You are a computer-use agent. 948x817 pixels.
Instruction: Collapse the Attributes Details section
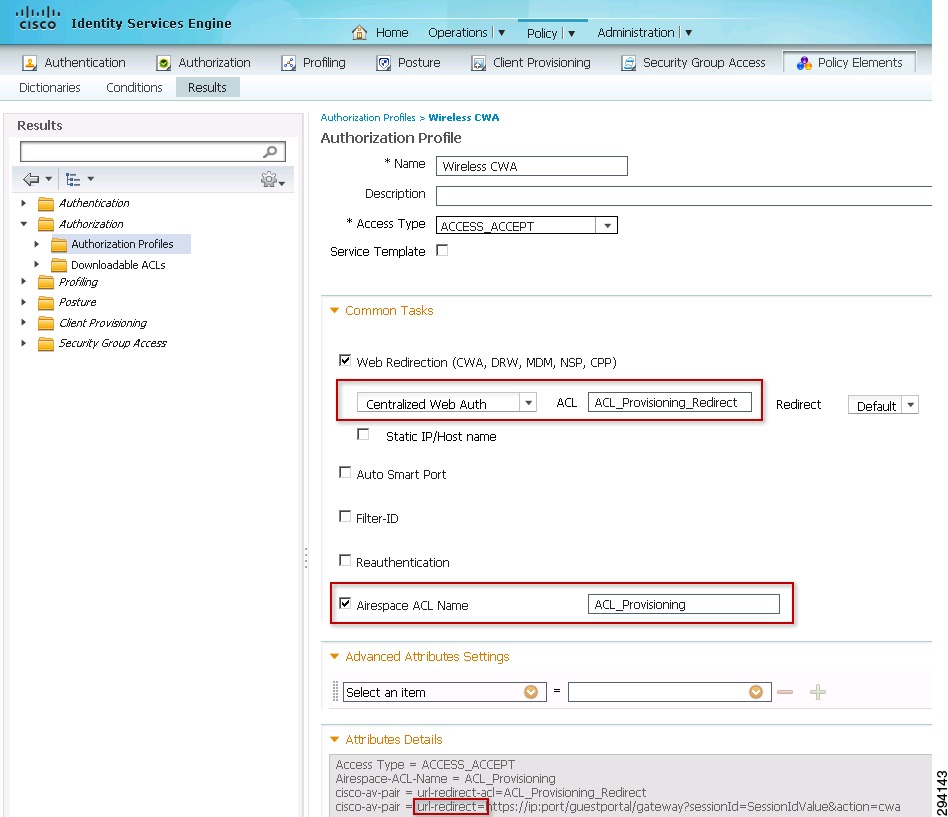pyautogui.click(x=334, y=739)
